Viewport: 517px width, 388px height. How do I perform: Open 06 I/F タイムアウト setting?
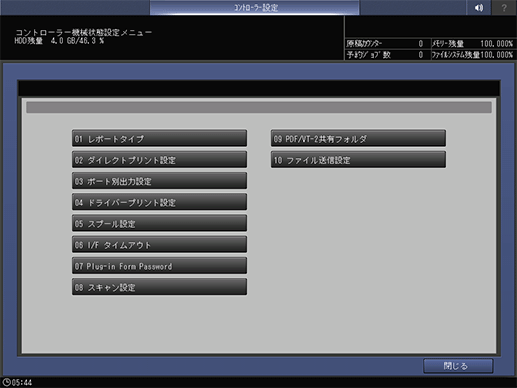[159, 245]
